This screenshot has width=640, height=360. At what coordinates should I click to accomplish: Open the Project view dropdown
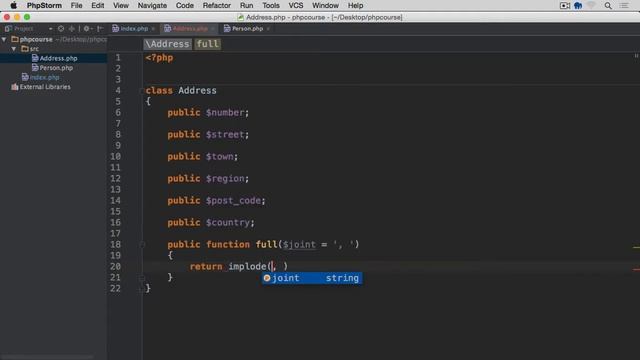[x=50, y=29]
